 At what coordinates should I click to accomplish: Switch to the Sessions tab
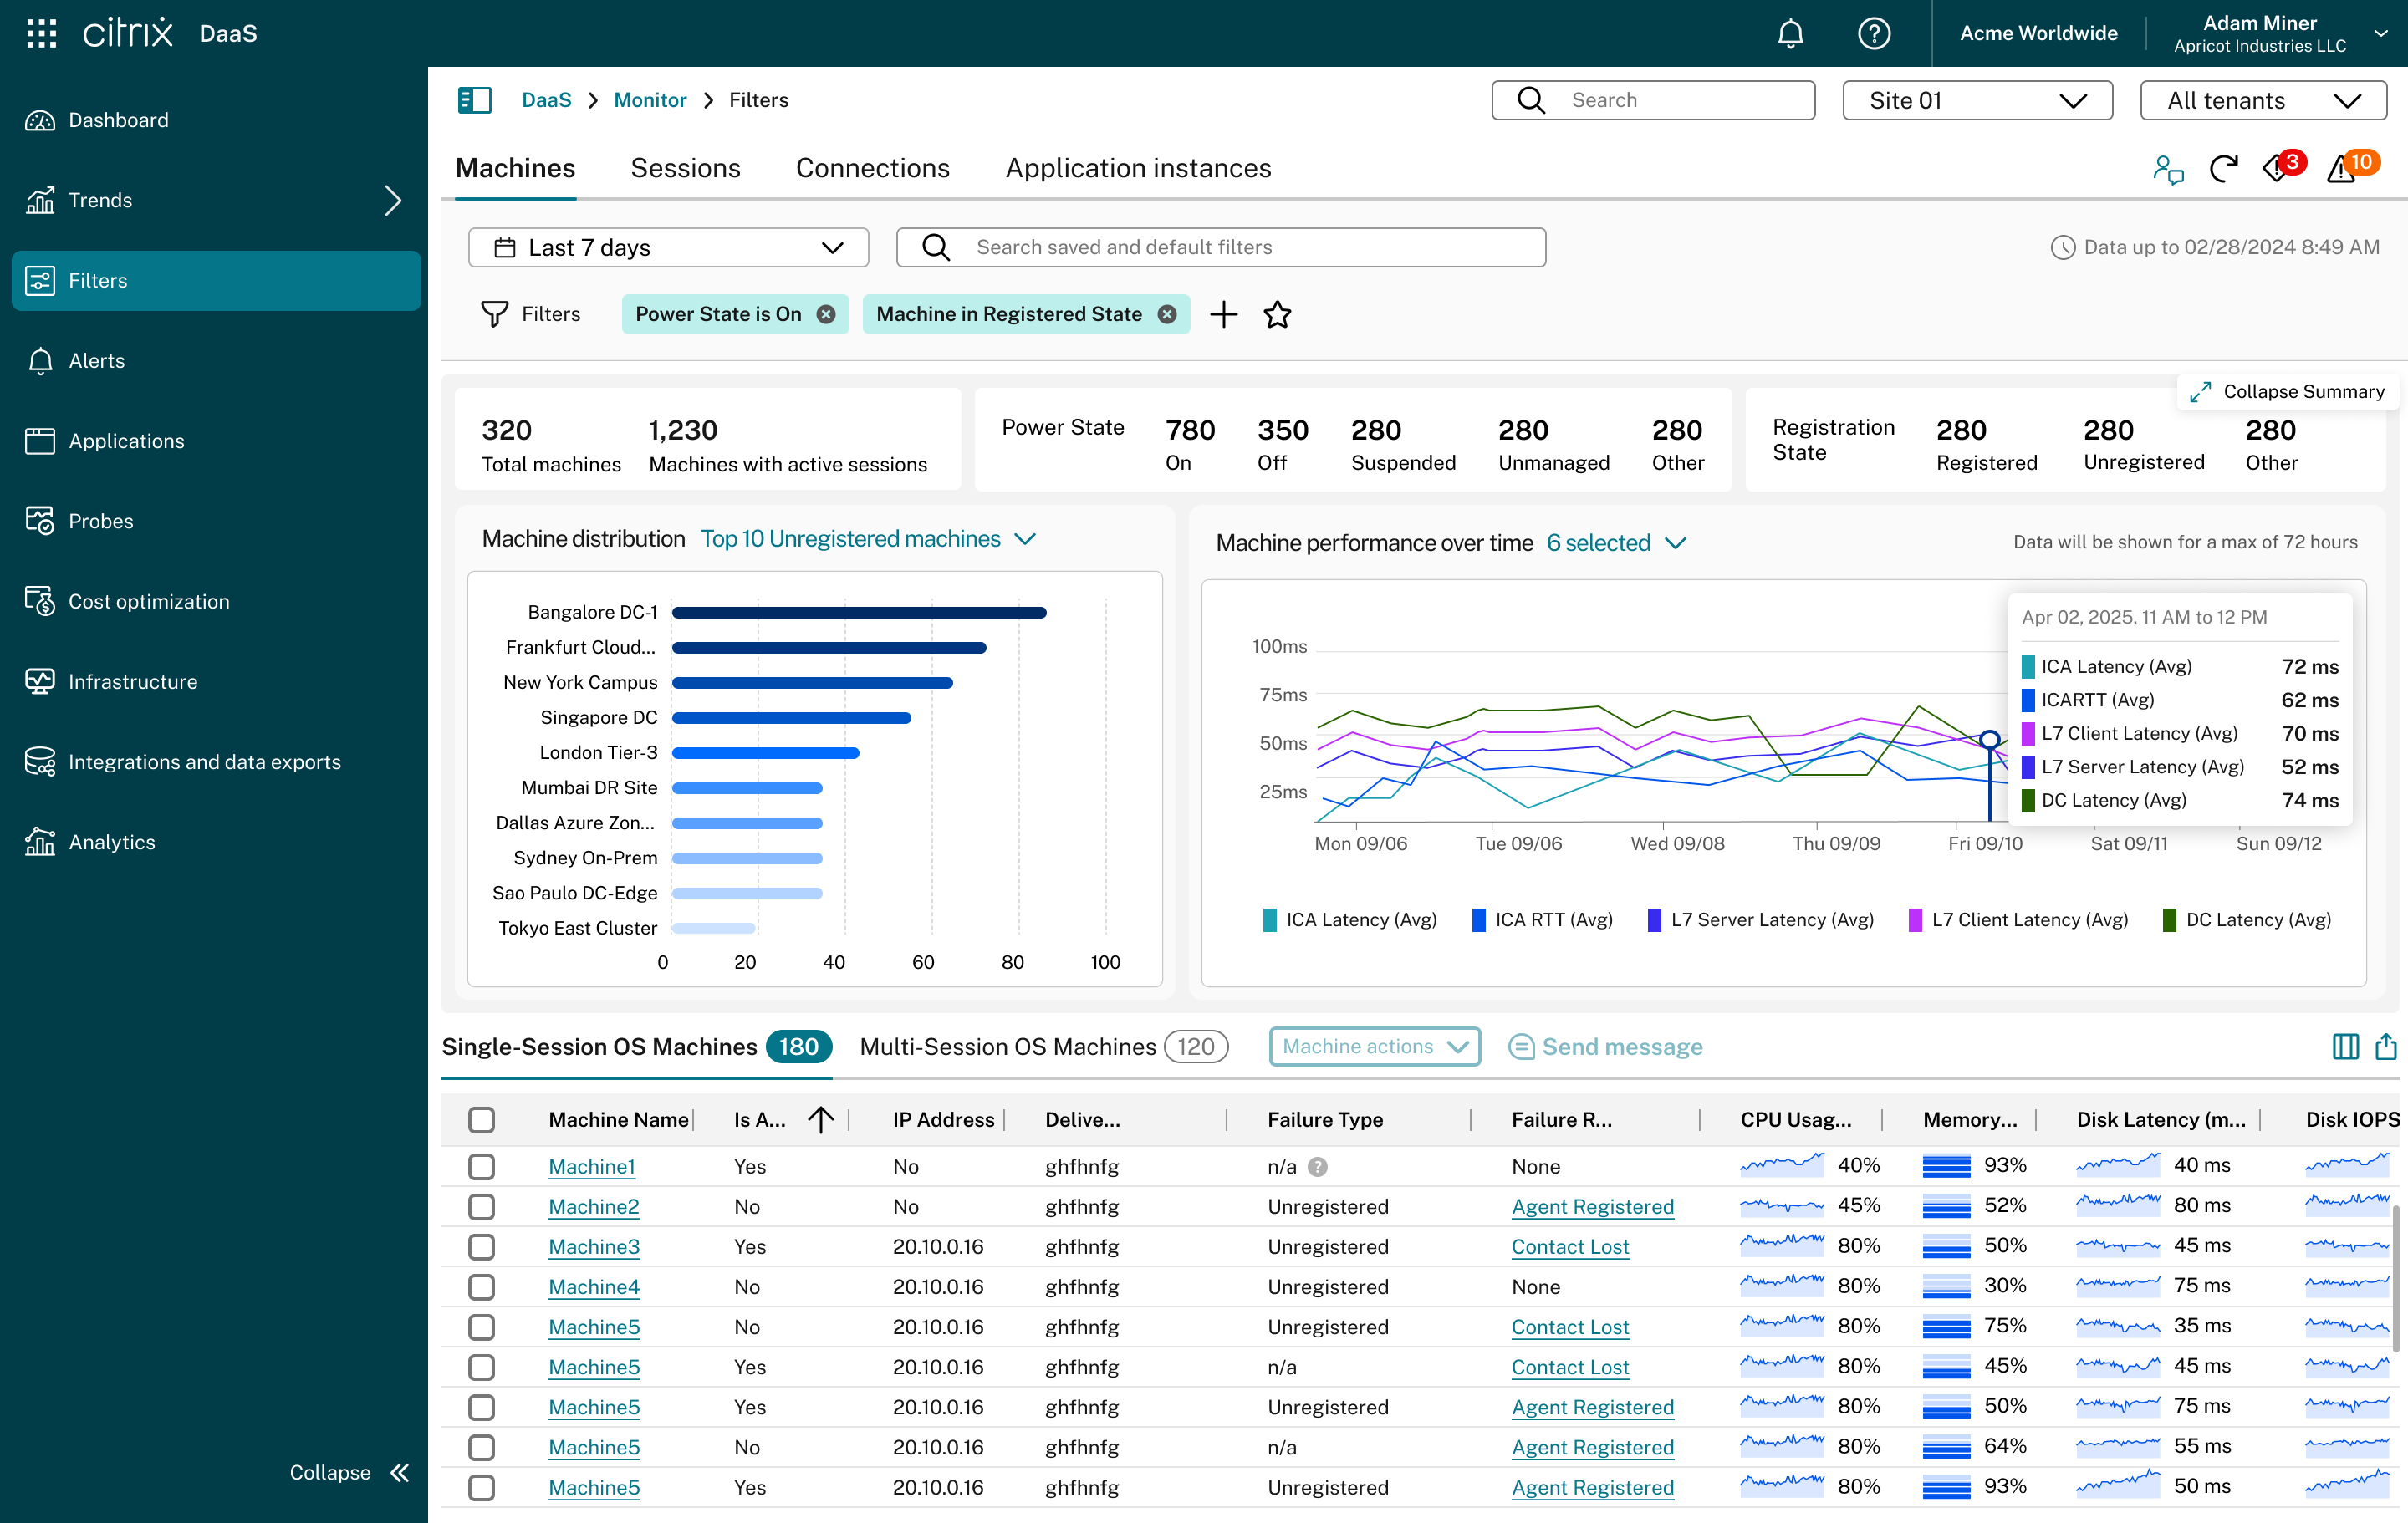pyautogui.click(x=685, y=168)
